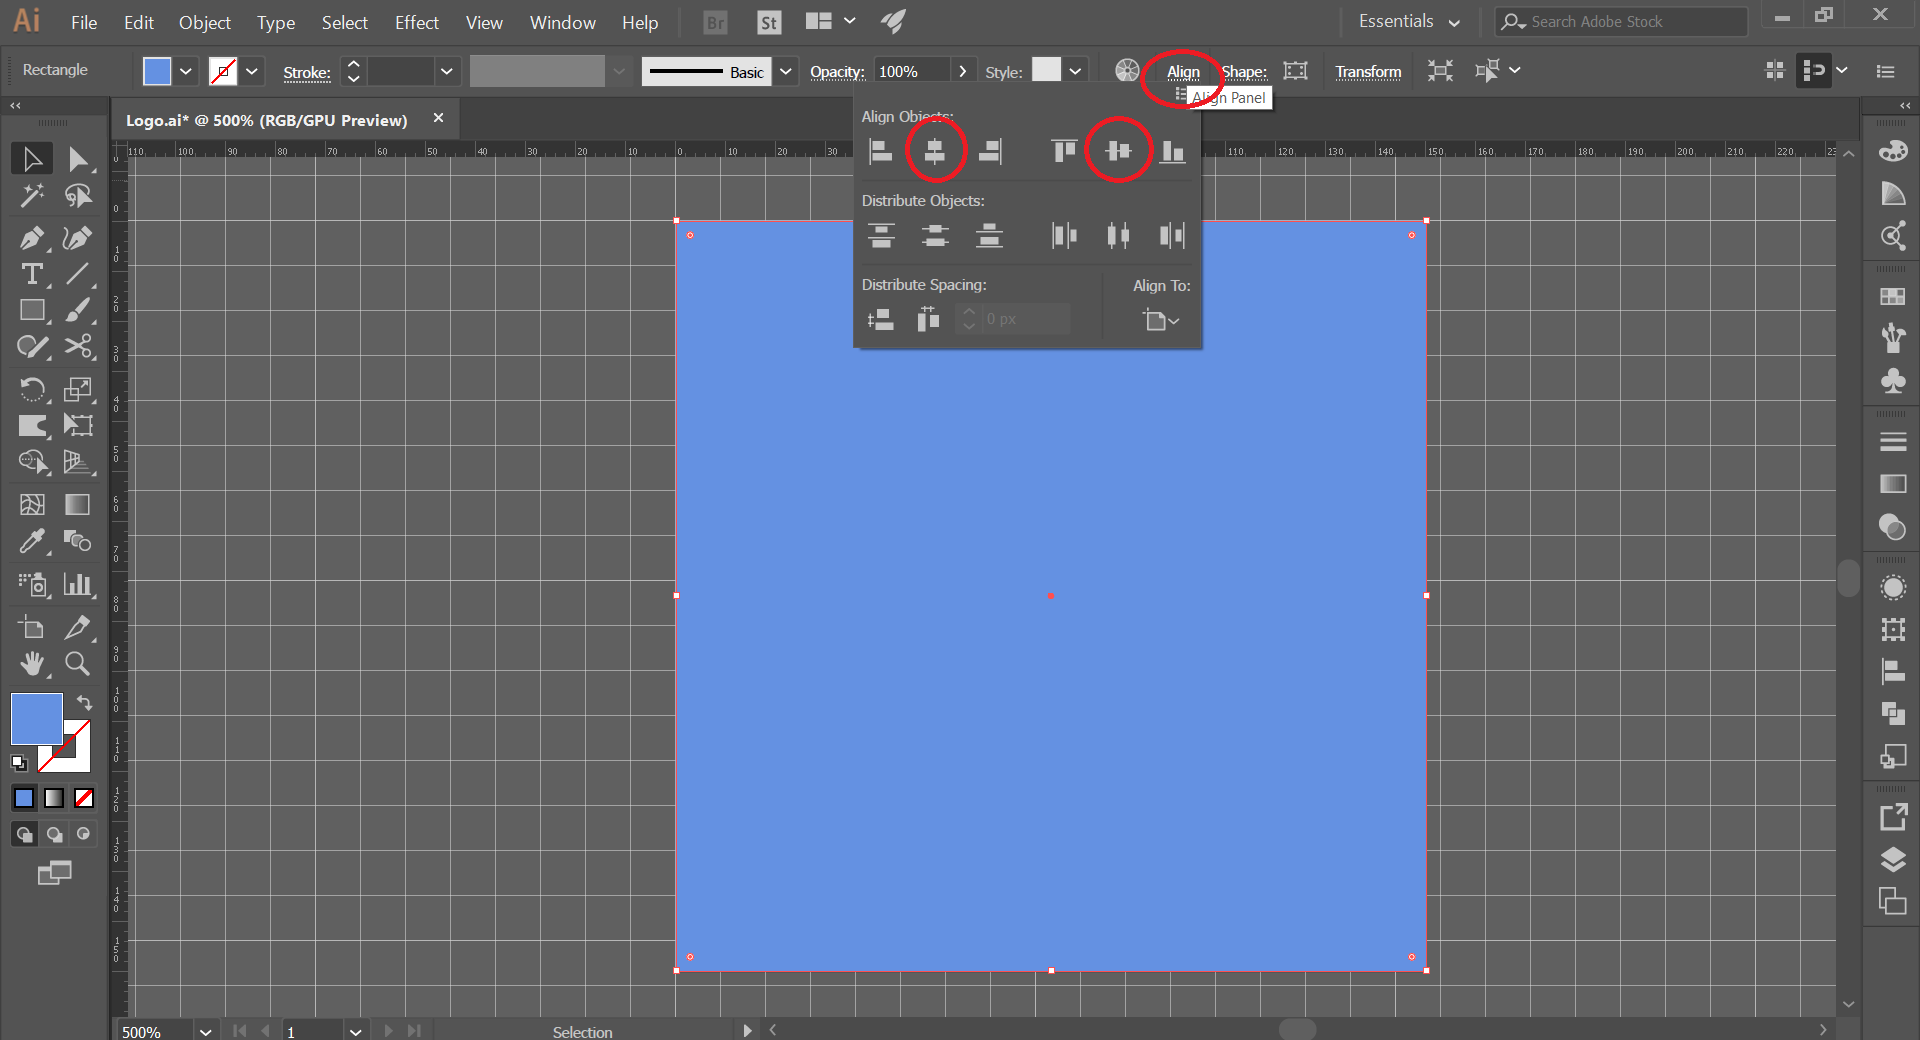Open Essentials workspace switcher
The image size is (1920, 1040).
pyautogui.click(x=1409, y=21)
